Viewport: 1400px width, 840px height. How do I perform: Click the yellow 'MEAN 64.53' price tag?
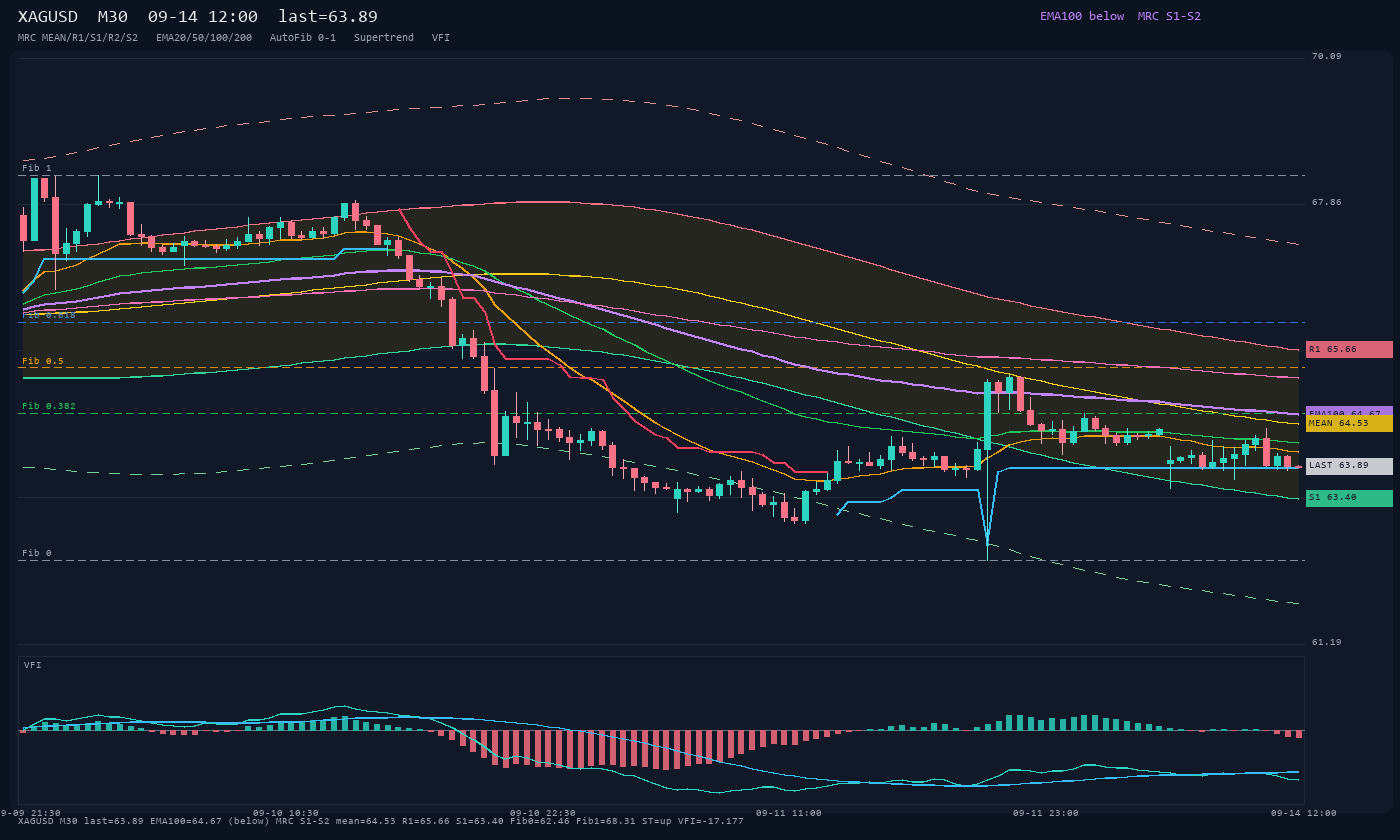click(x=1349, y=423)
